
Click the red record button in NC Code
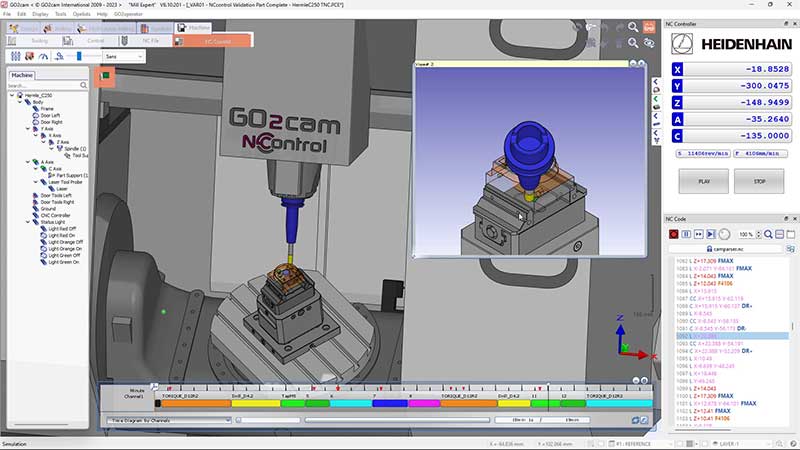point(674,233)
